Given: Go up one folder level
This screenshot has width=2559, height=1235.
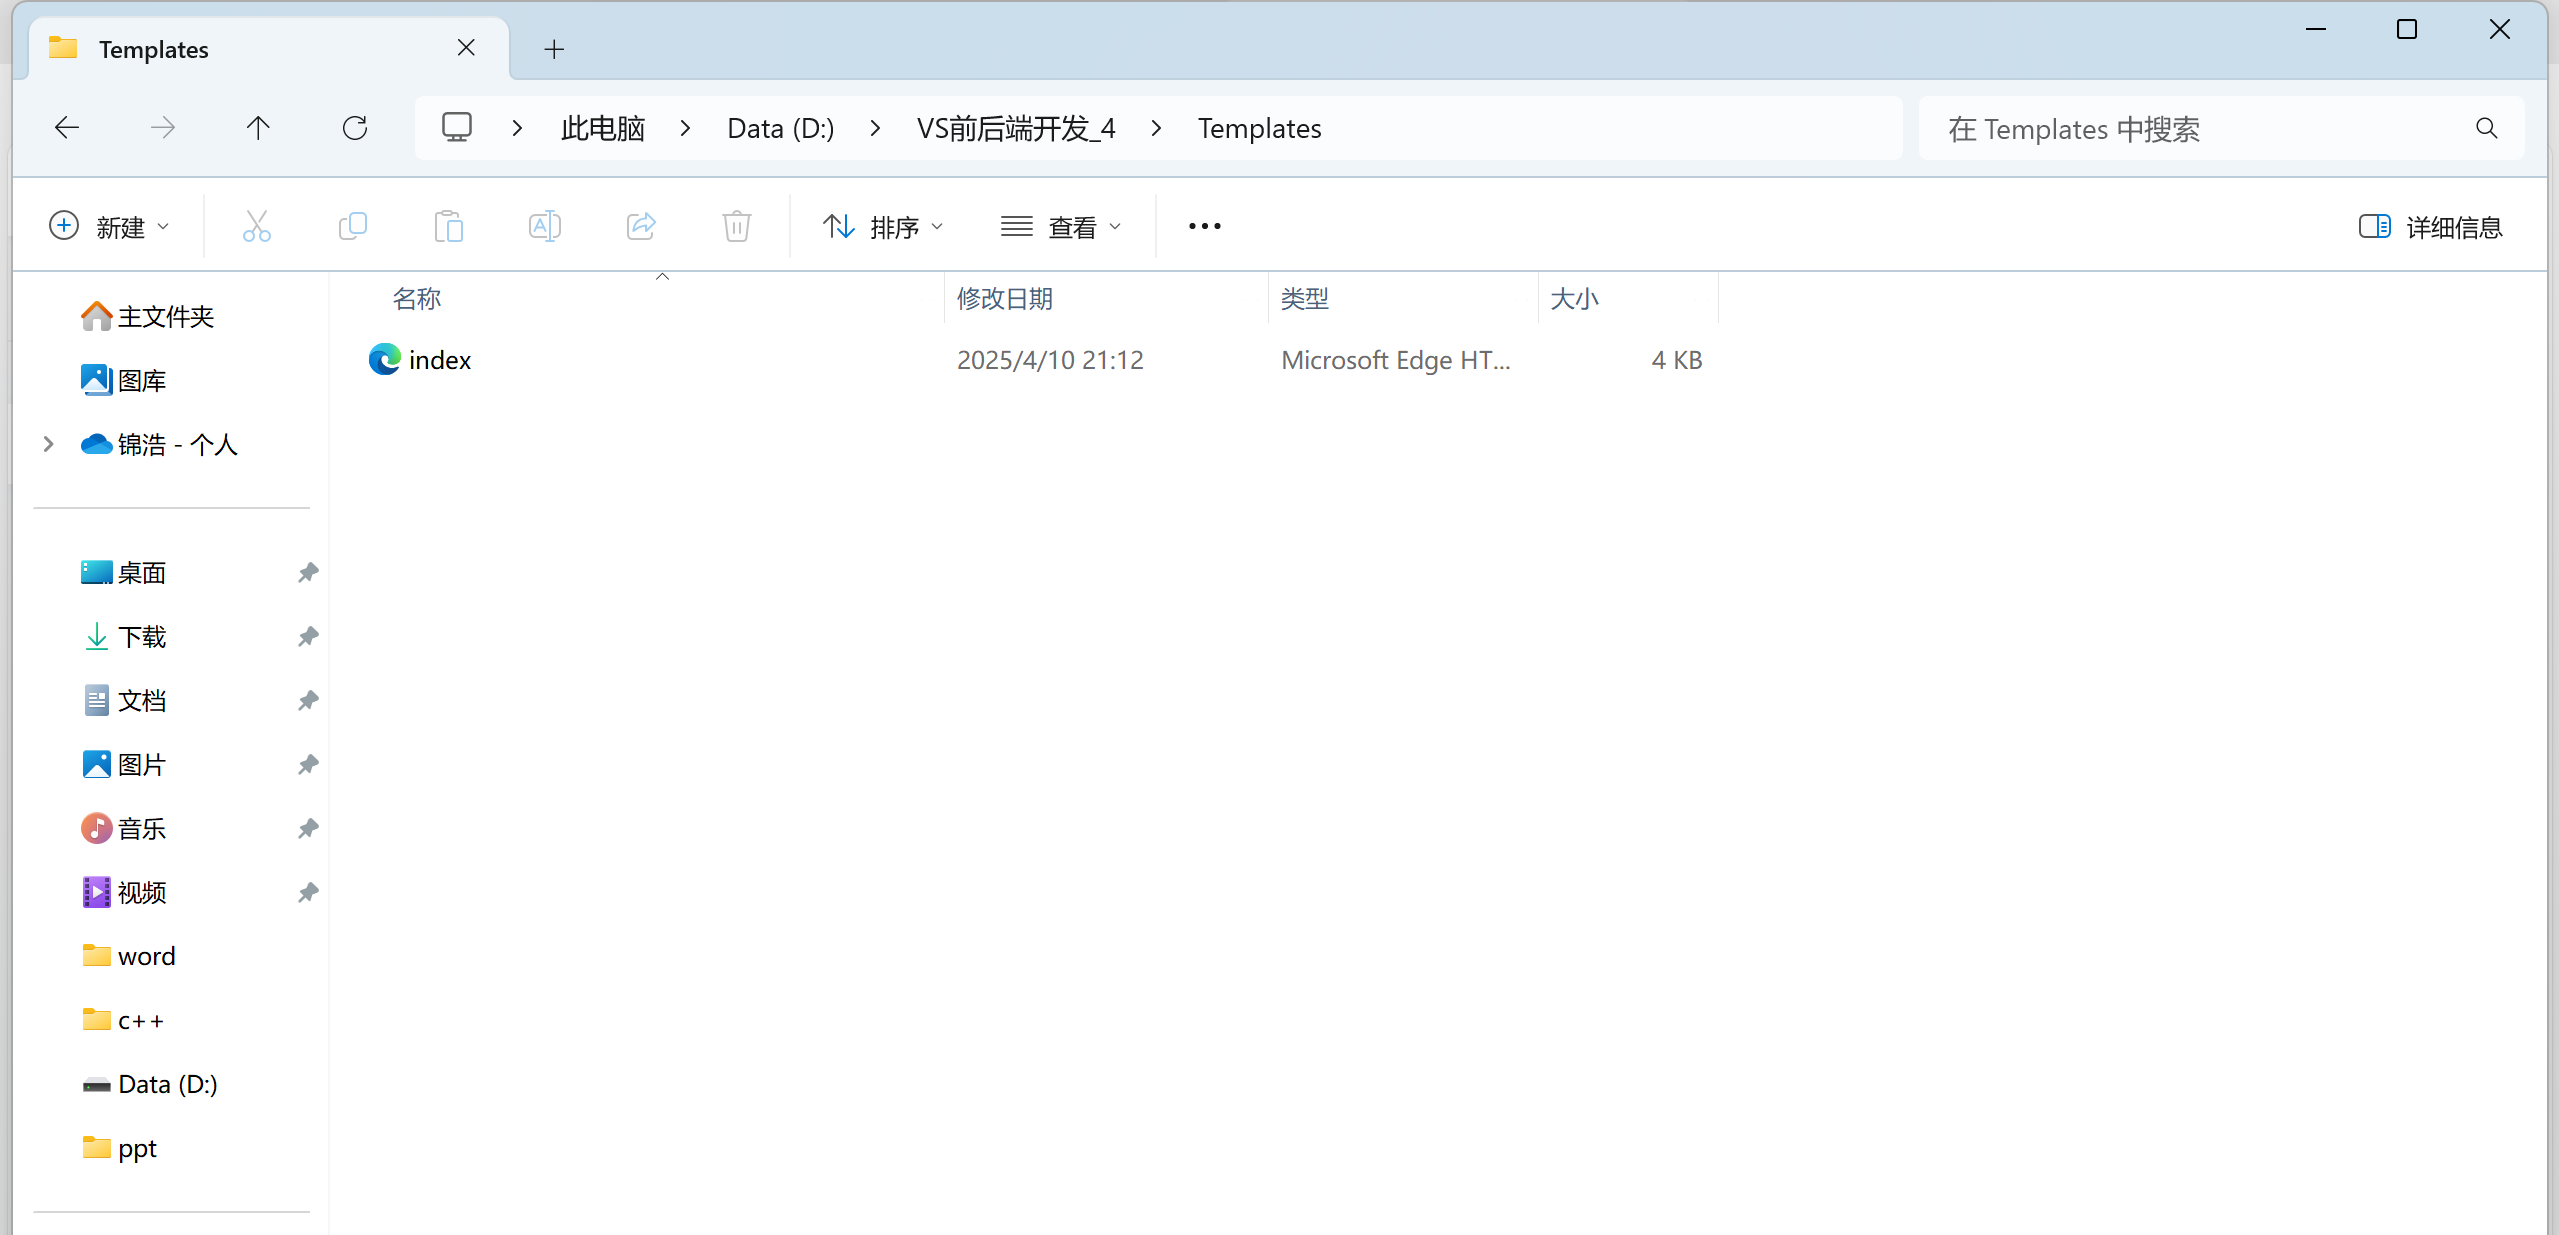Looking at the screenshot, I should click(x=258, y=128).
